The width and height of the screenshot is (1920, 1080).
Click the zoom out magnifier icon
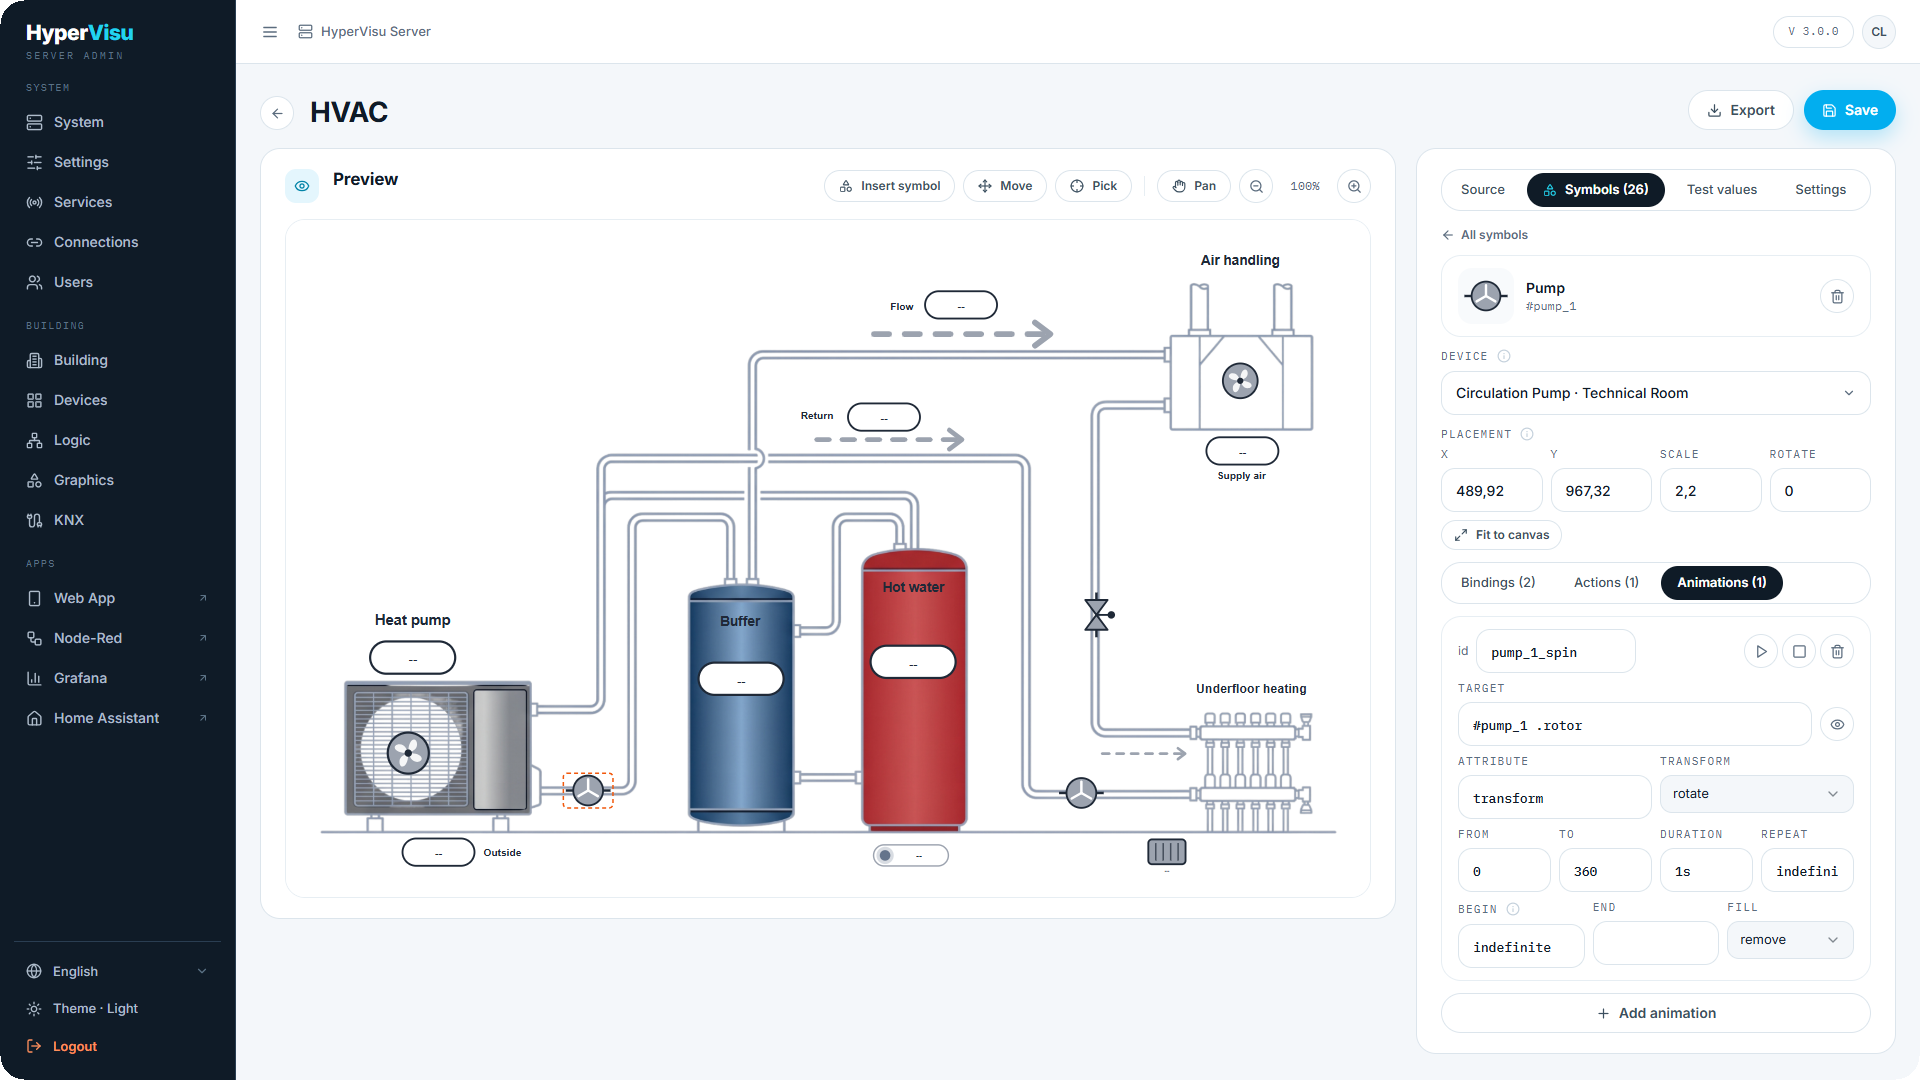[x=1256, y=186]
